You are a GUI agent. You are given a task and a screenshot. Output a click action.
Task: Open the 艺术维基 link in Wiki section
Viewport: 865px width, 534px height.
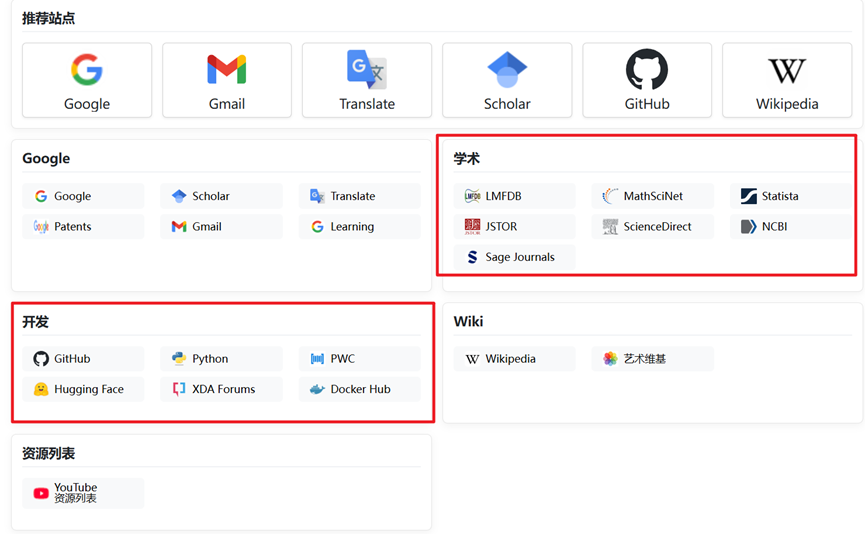[x=644, y=359]
